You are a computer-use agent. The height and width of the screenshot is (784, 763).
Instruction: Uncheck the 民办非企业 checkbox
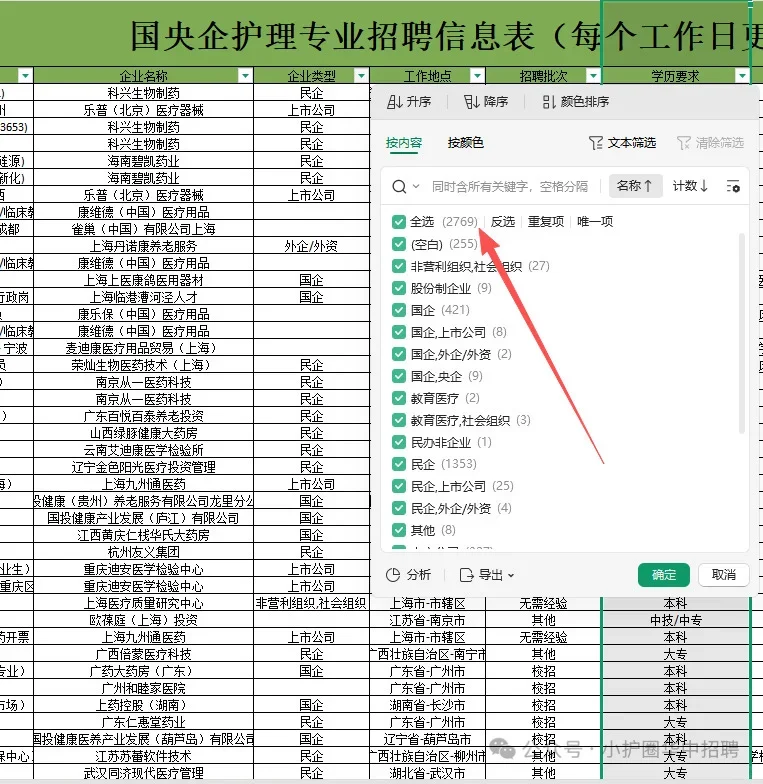point(398,442)
